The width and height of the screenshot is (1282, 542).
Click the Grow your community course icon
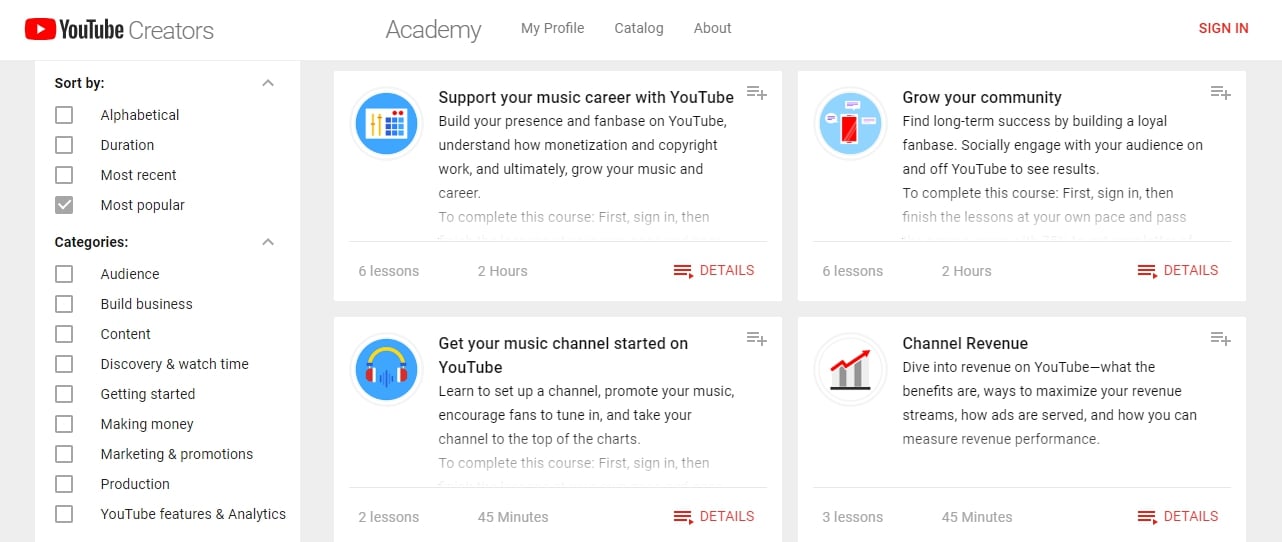850,123
